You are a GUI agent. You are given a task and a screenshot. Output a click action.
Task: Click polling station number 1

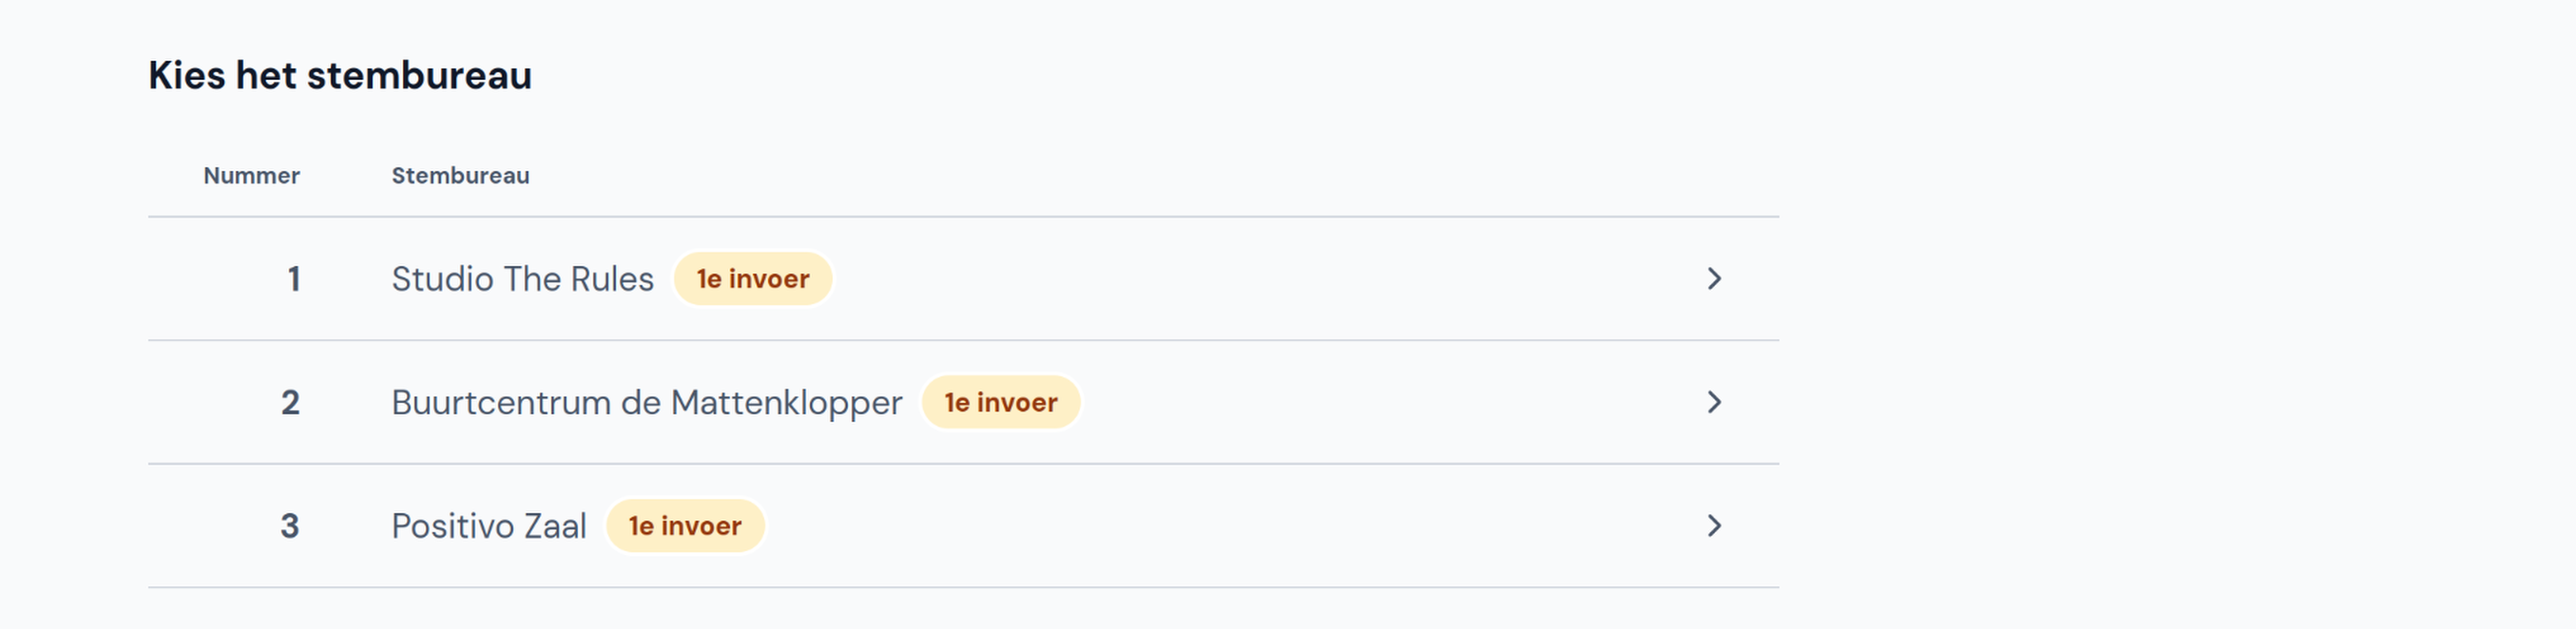pyautogui.click(x=294, y=279)
